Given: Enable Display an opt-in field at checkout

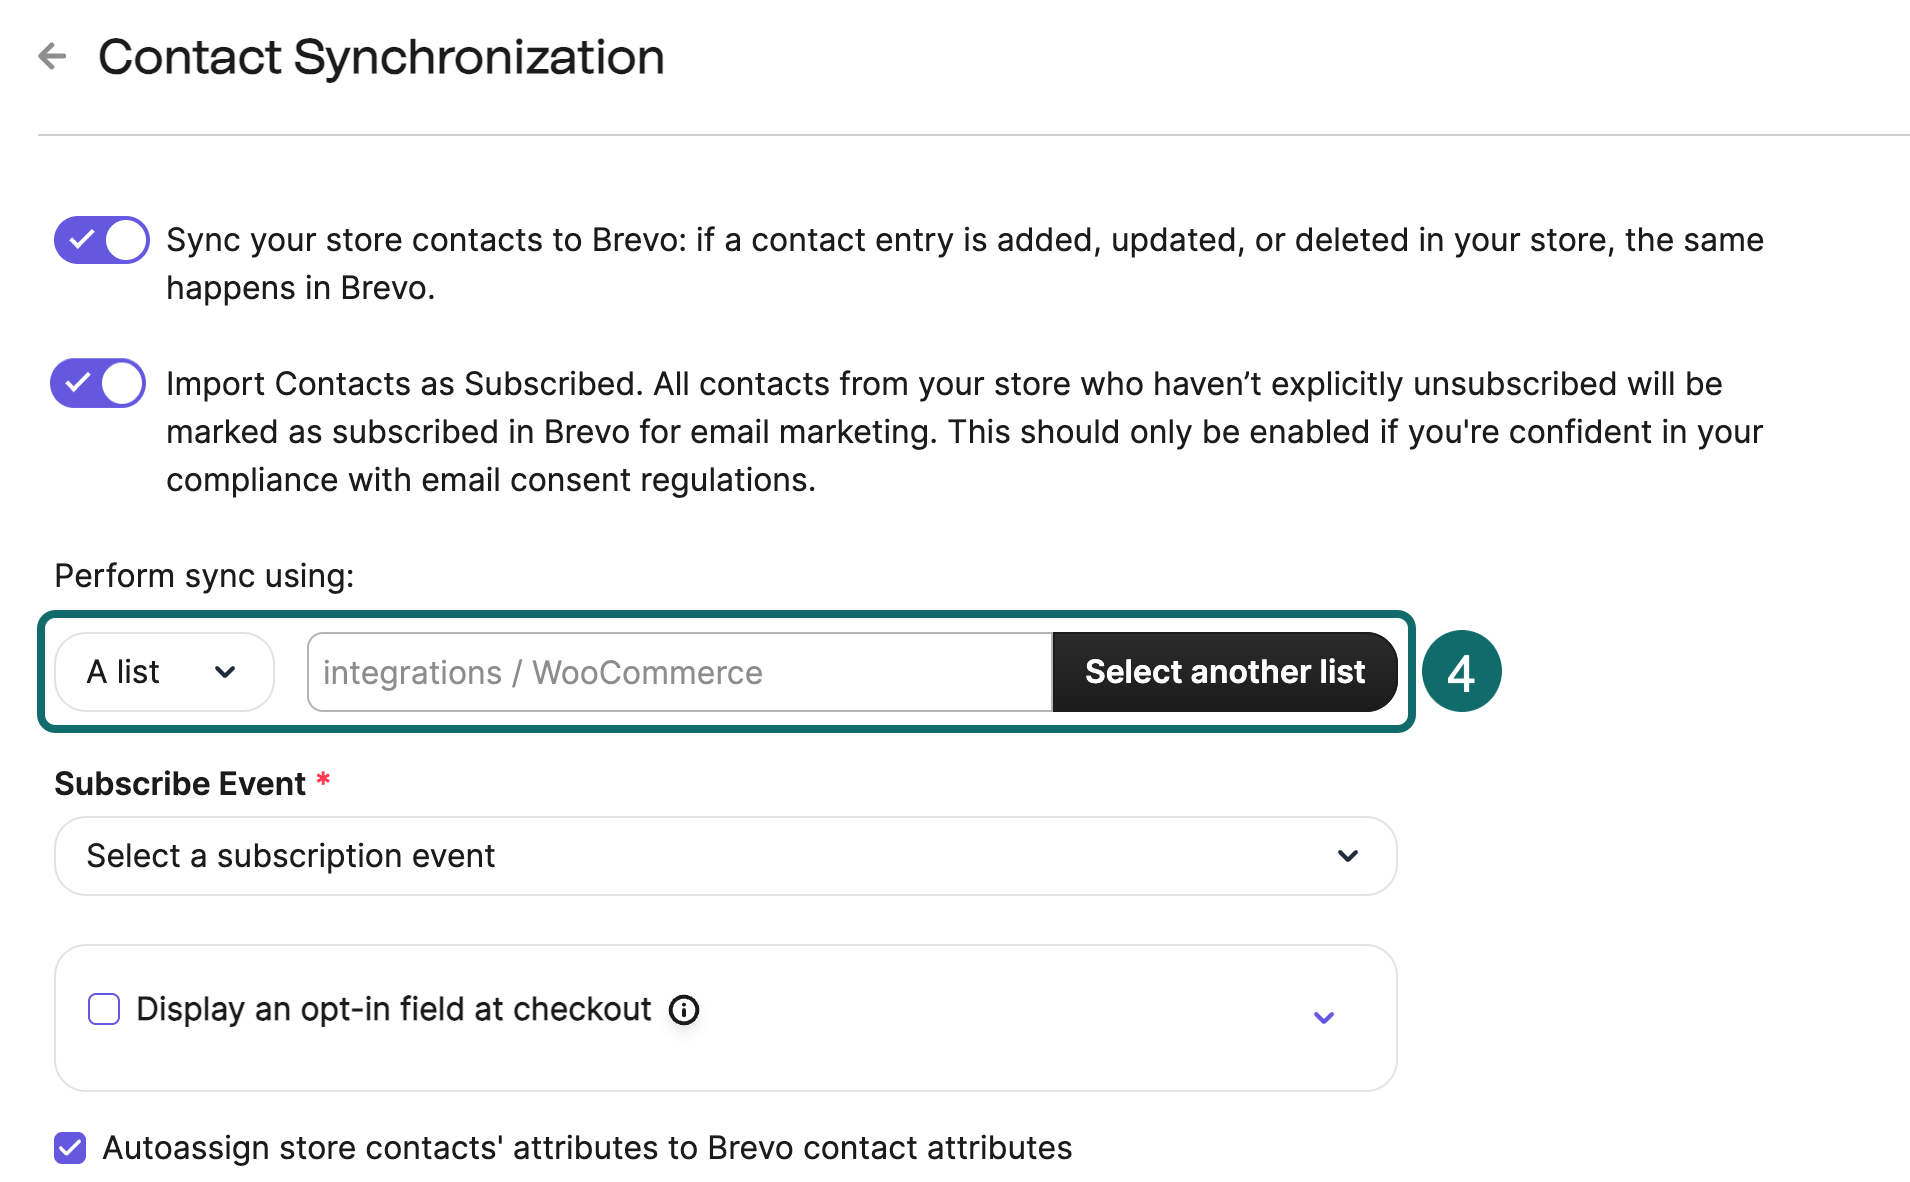Looking at the screenshot, I should click(103, 1009).
